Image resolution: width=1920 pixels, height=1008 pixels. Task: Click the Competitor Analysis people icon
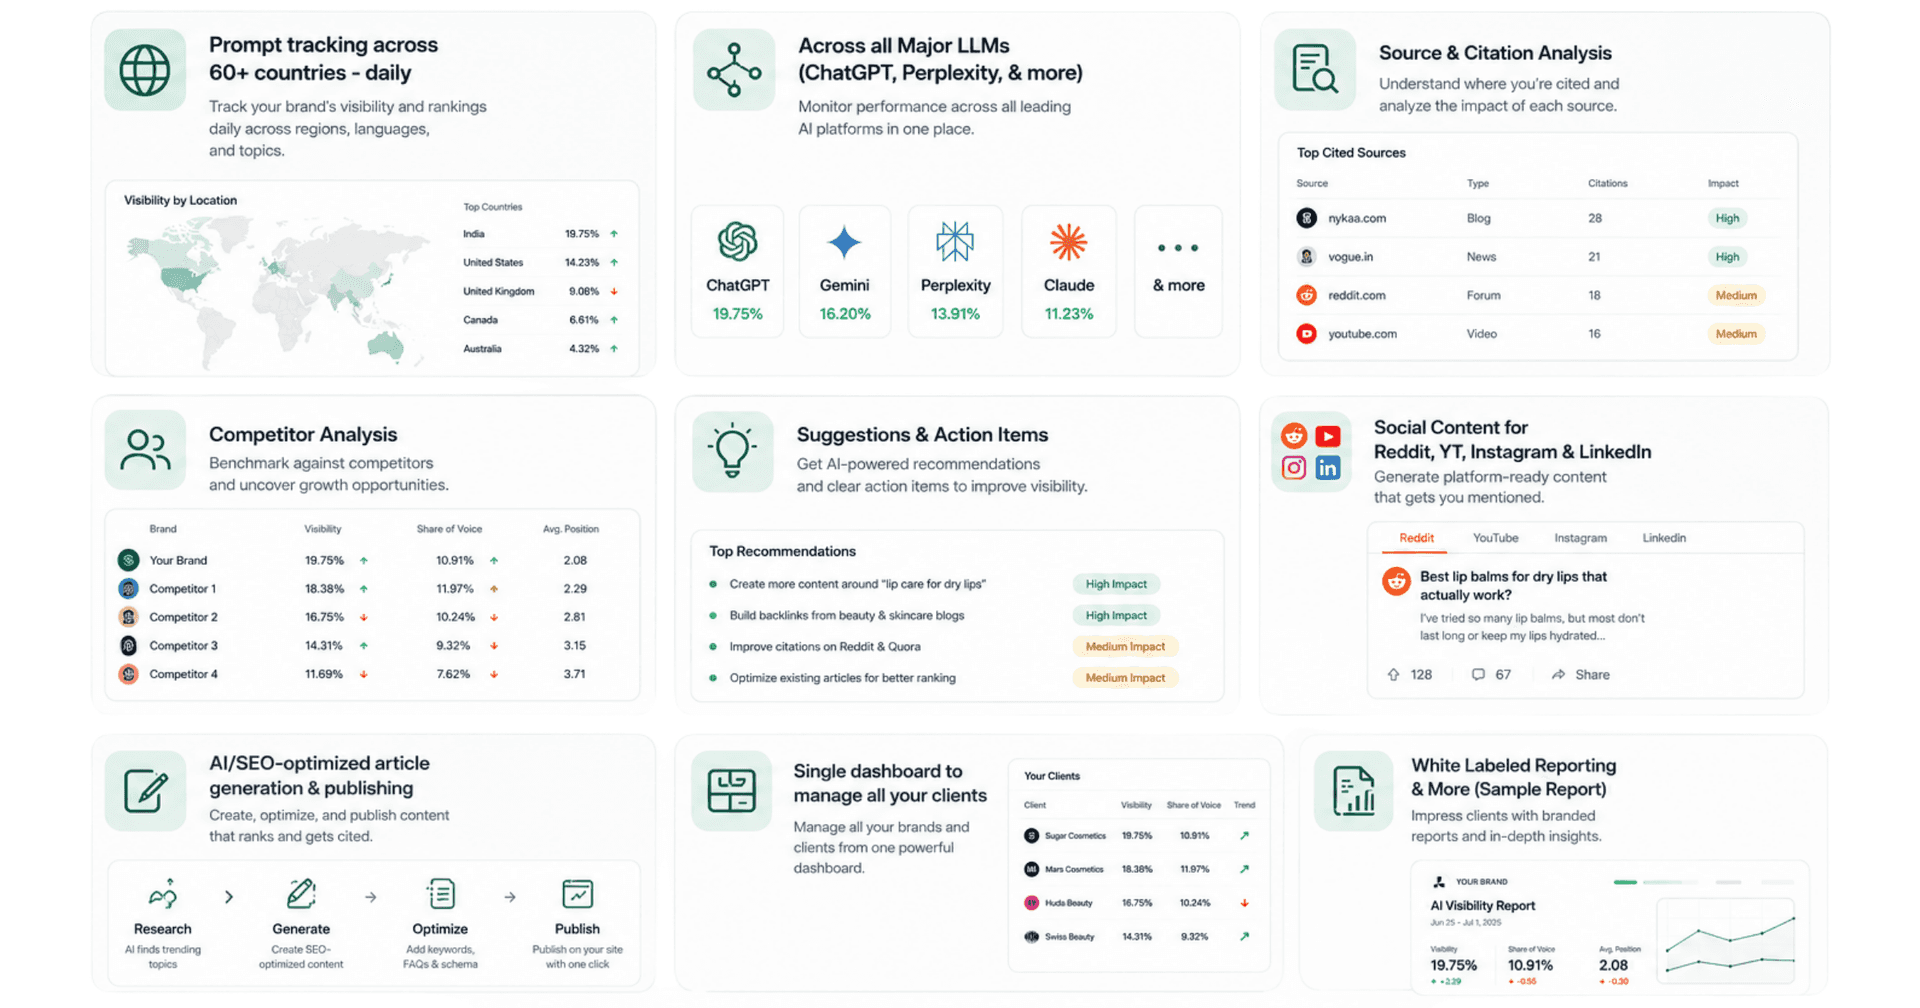click(x=145, y=450)
